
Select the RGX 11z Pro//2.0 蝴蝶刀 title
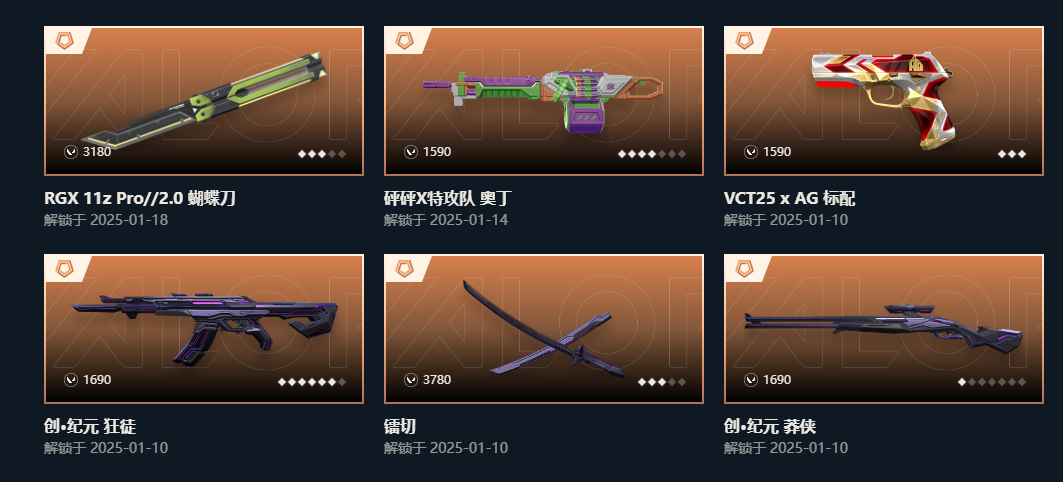coord(140,199)
